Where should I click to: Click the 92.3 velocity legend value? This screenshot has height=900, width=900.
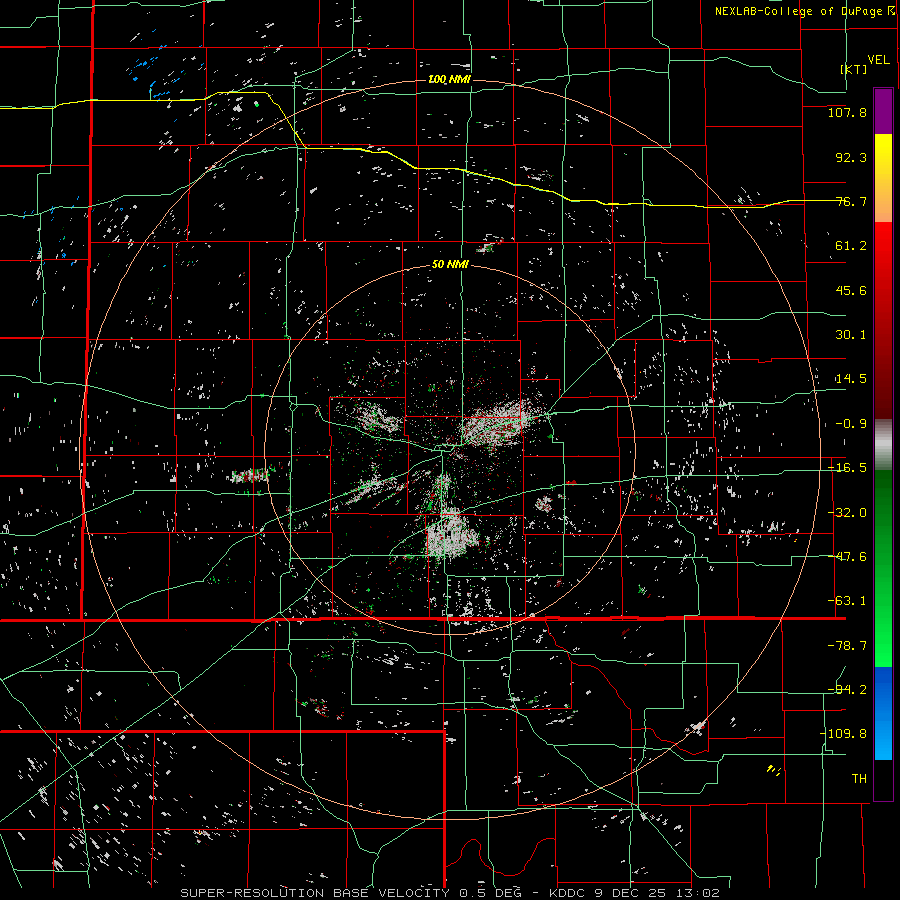[x=851, y=157]
